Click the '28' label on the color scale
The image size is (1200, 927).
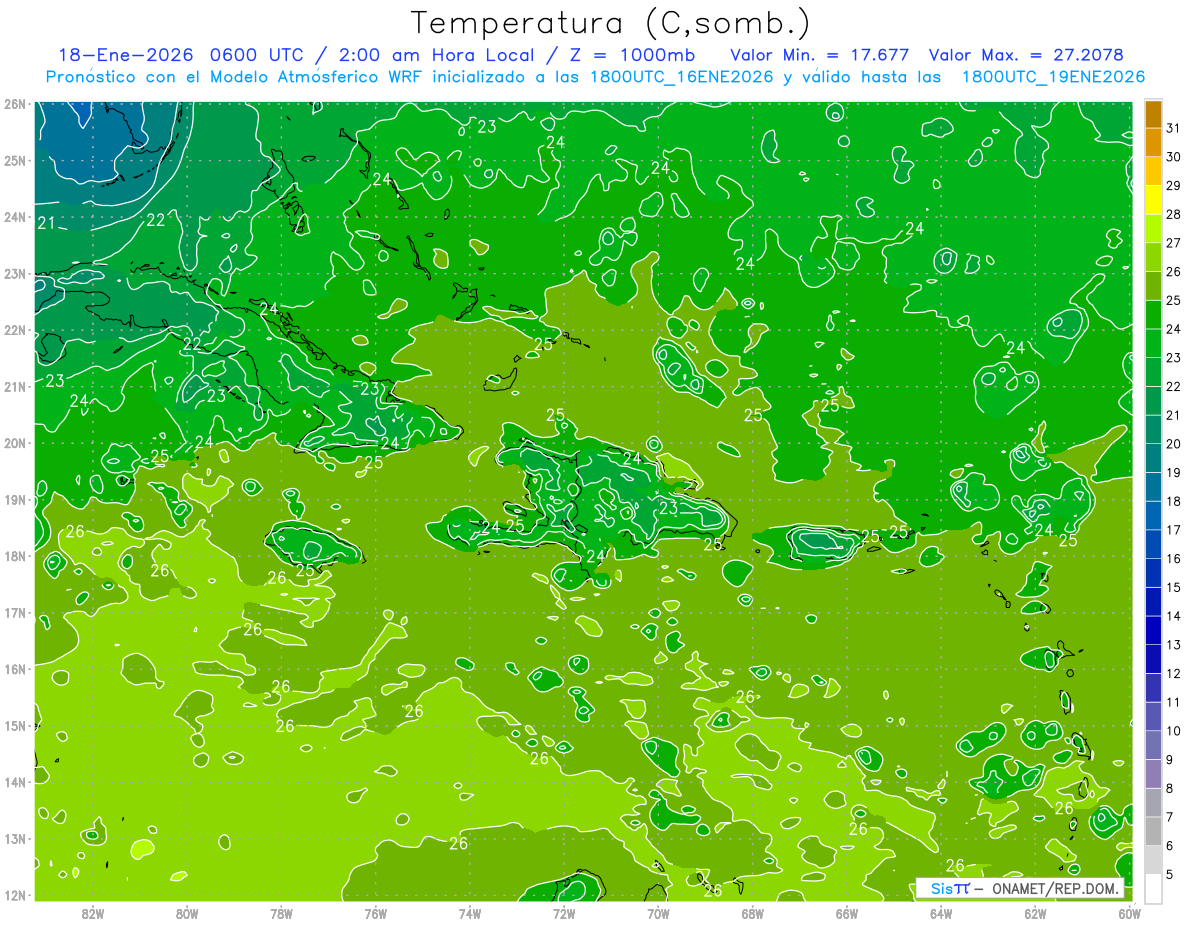(1174, 214)
